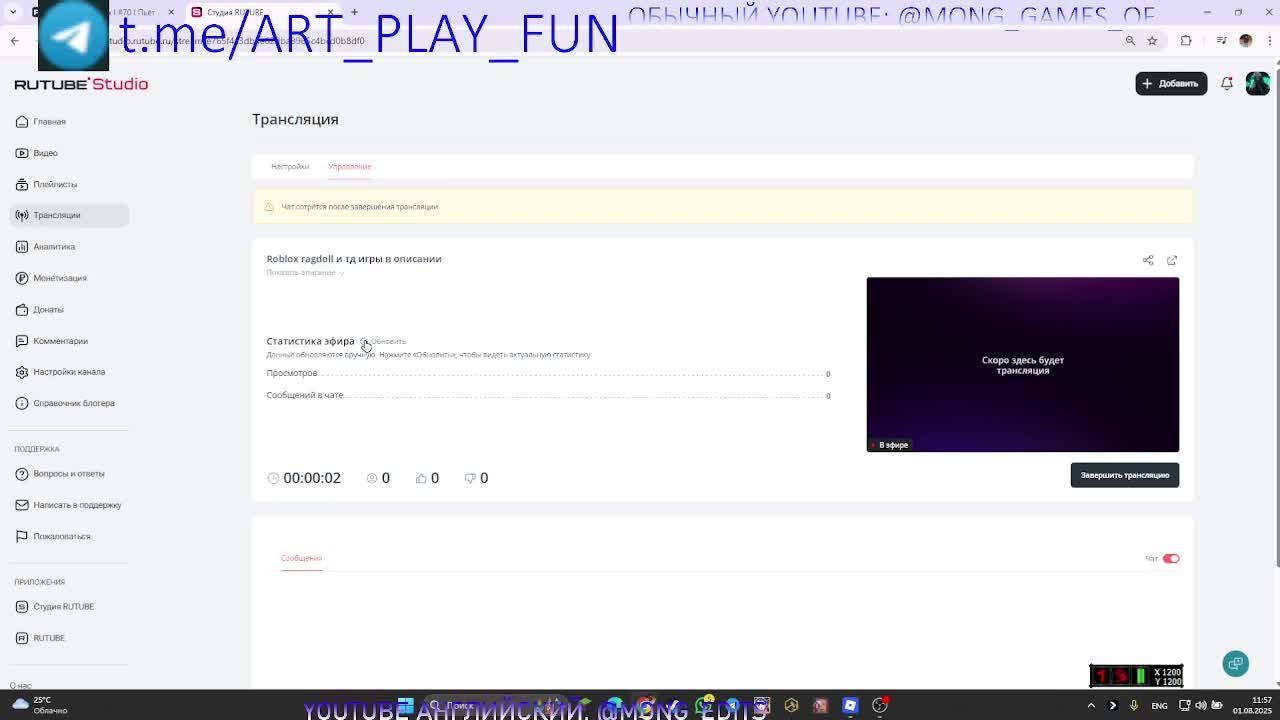Switch to the Студия RUTUBE browser tab
Viewport: 1280px width, 720px height.
tap(260, 12)
